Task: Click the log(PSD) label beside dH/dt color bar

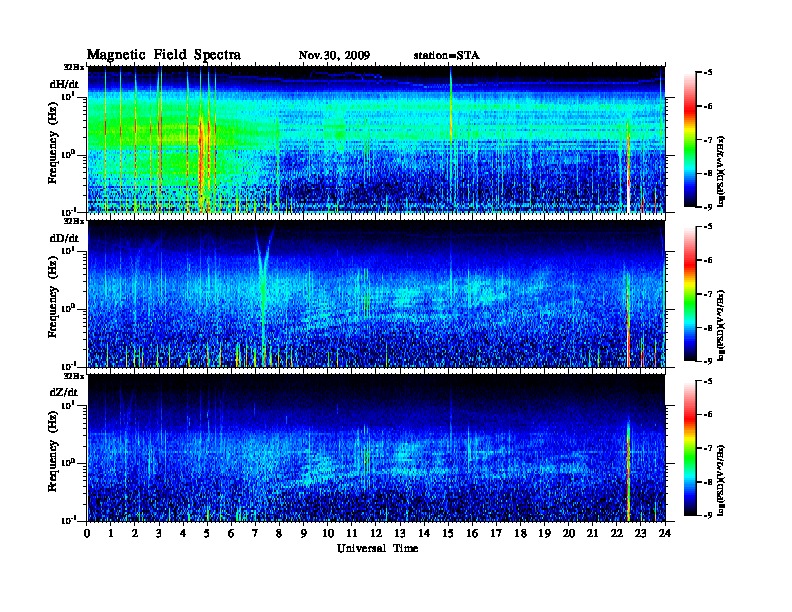Action: (x=720, y=172)
